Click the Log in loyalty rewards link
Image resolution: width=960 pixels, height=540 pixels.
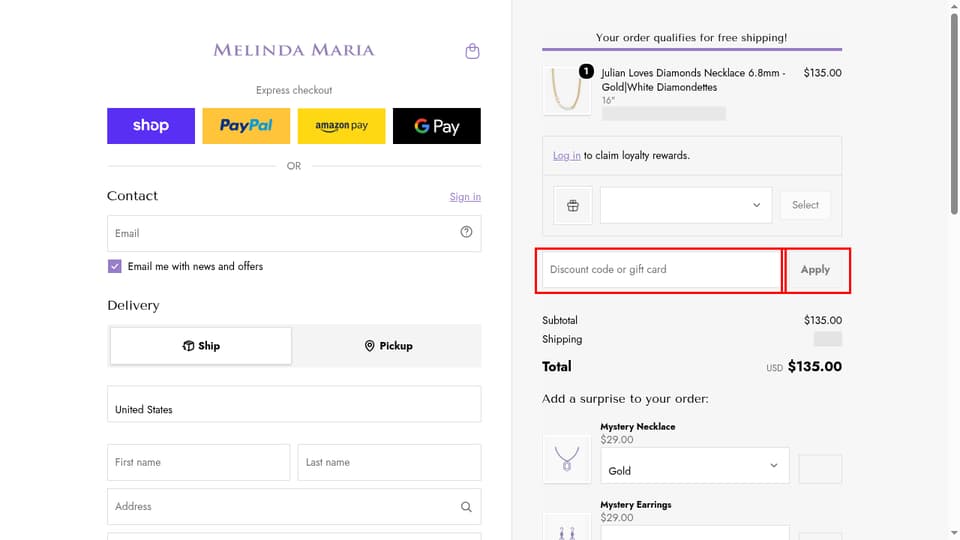[x=566, y=156]
